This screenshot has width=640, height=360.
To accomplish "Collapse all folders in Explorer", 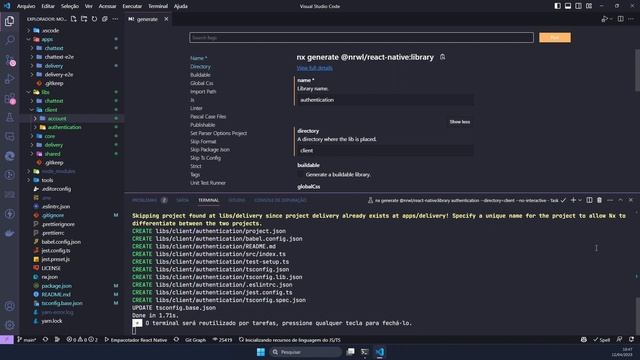I will click(105, 19).
